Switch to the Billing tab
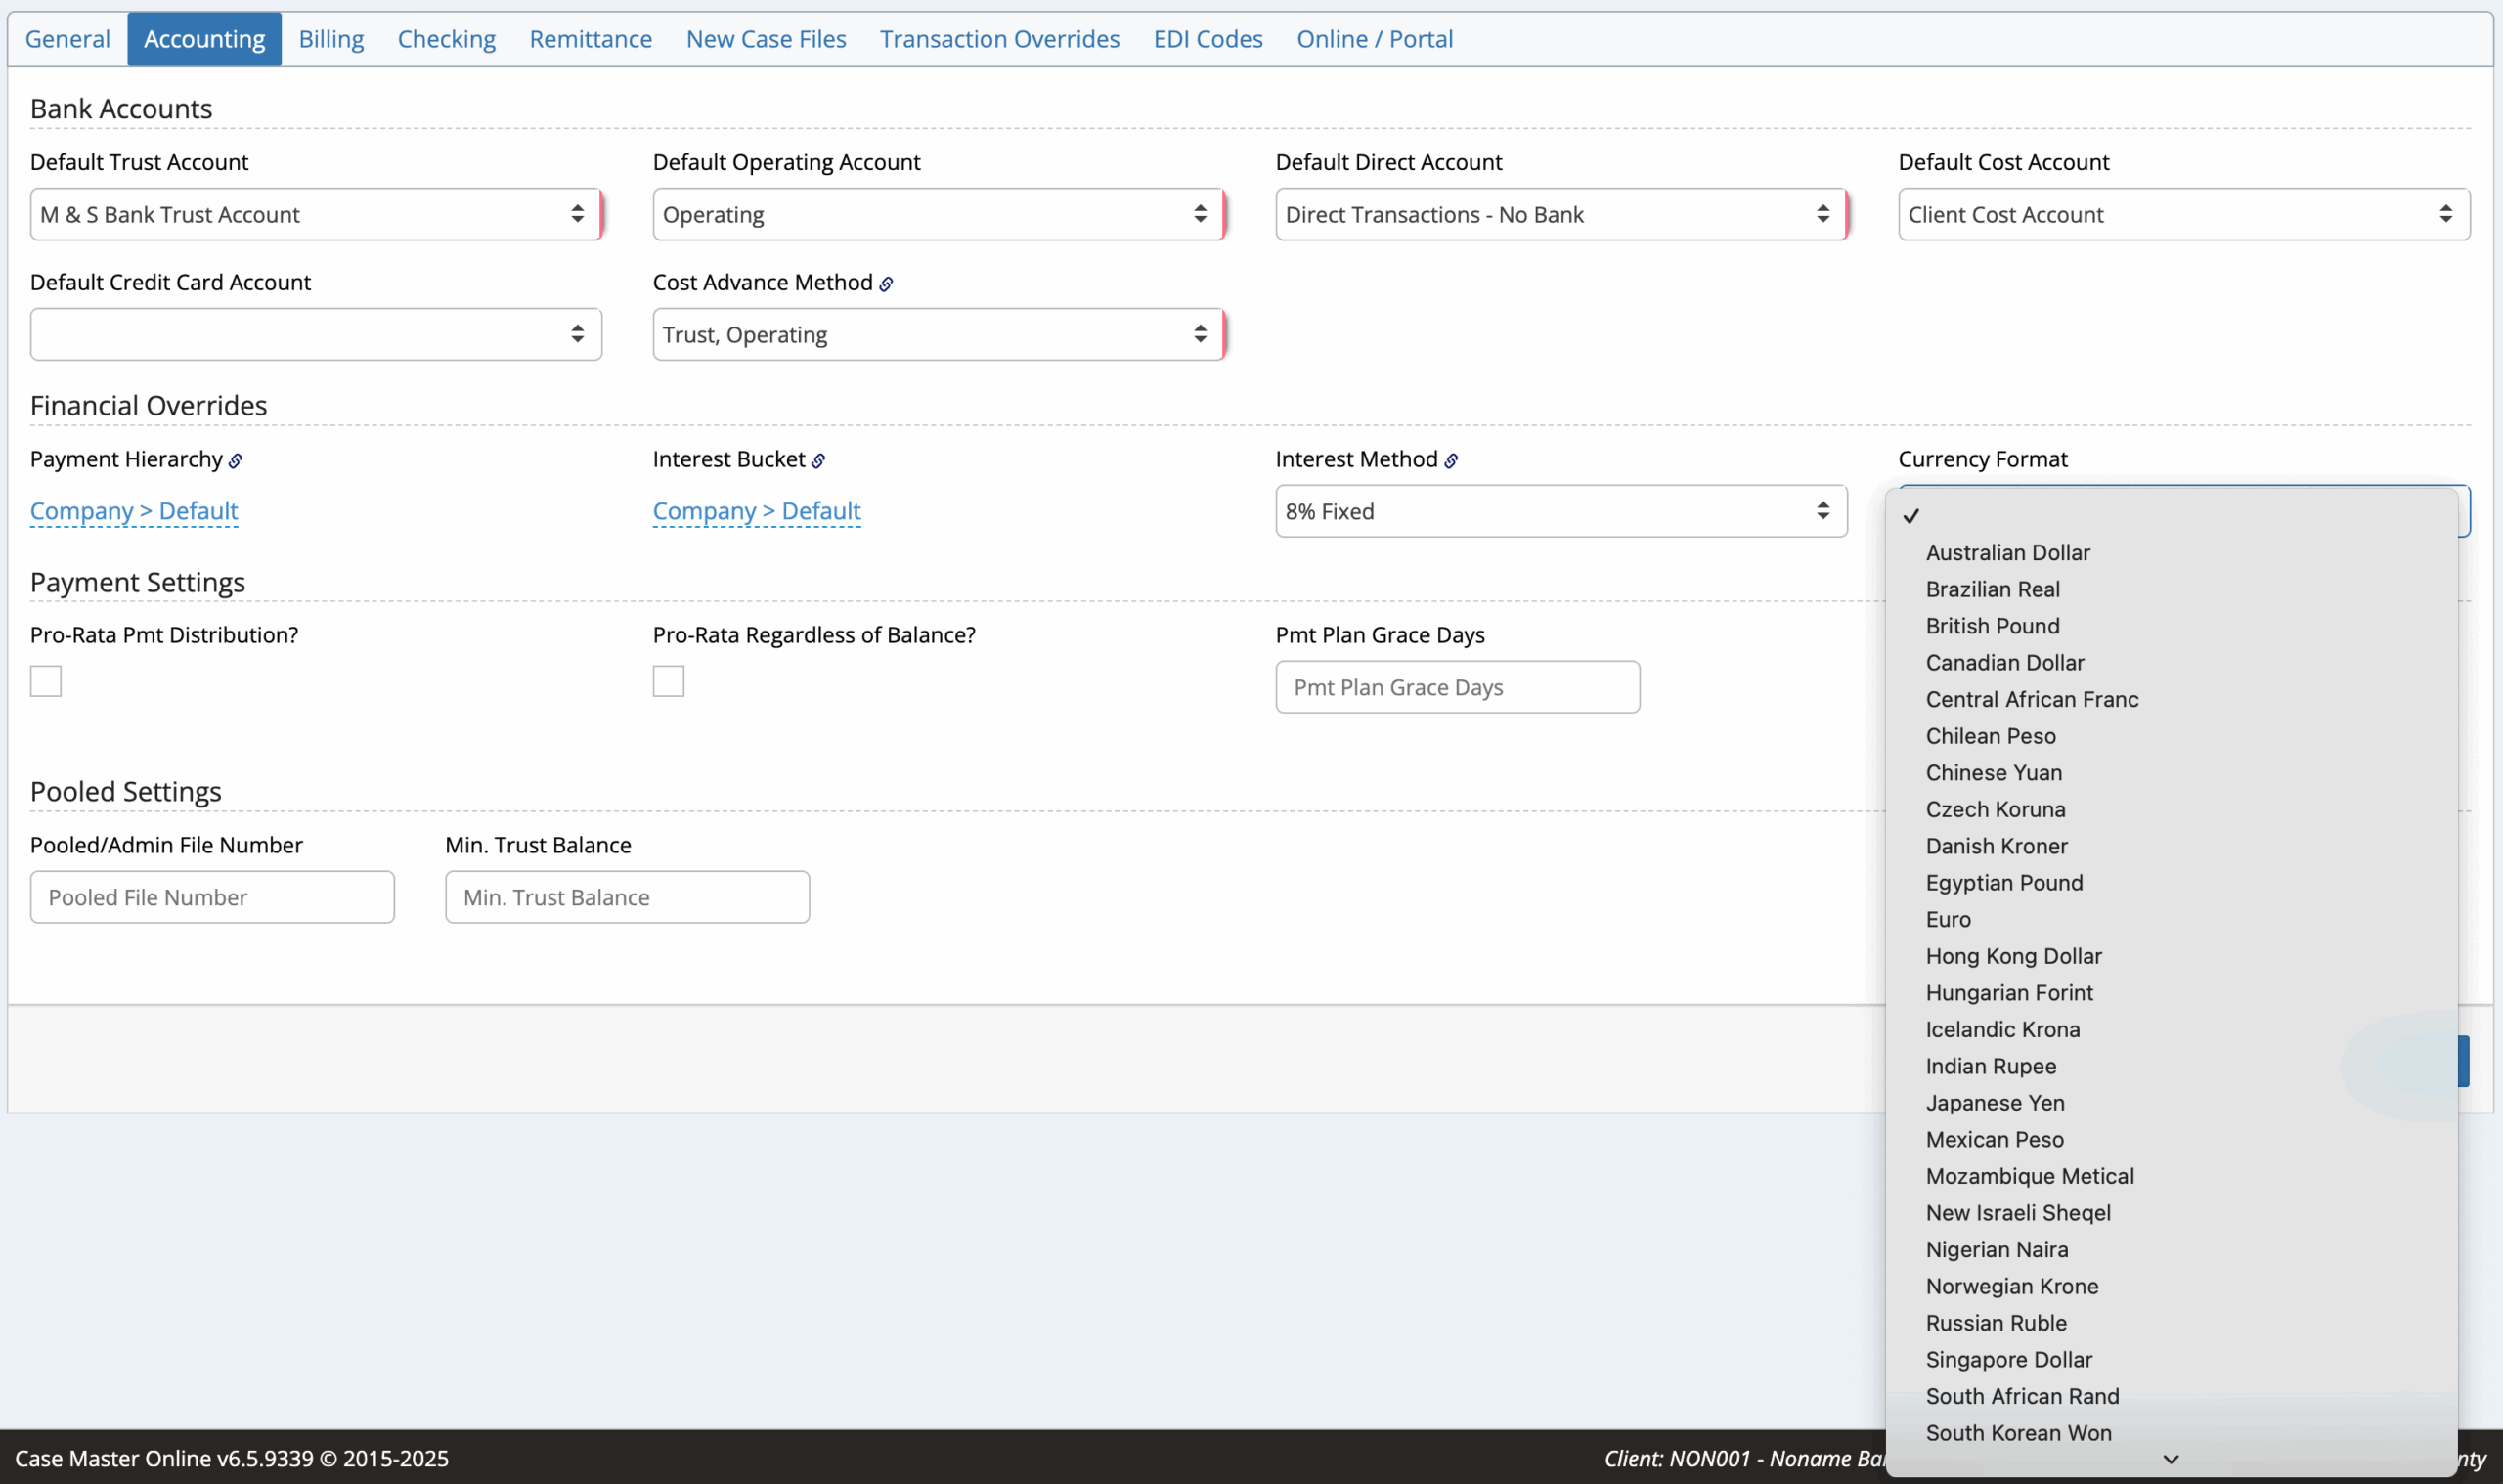Viewport: 2503px width, 1484px height. 331,38
